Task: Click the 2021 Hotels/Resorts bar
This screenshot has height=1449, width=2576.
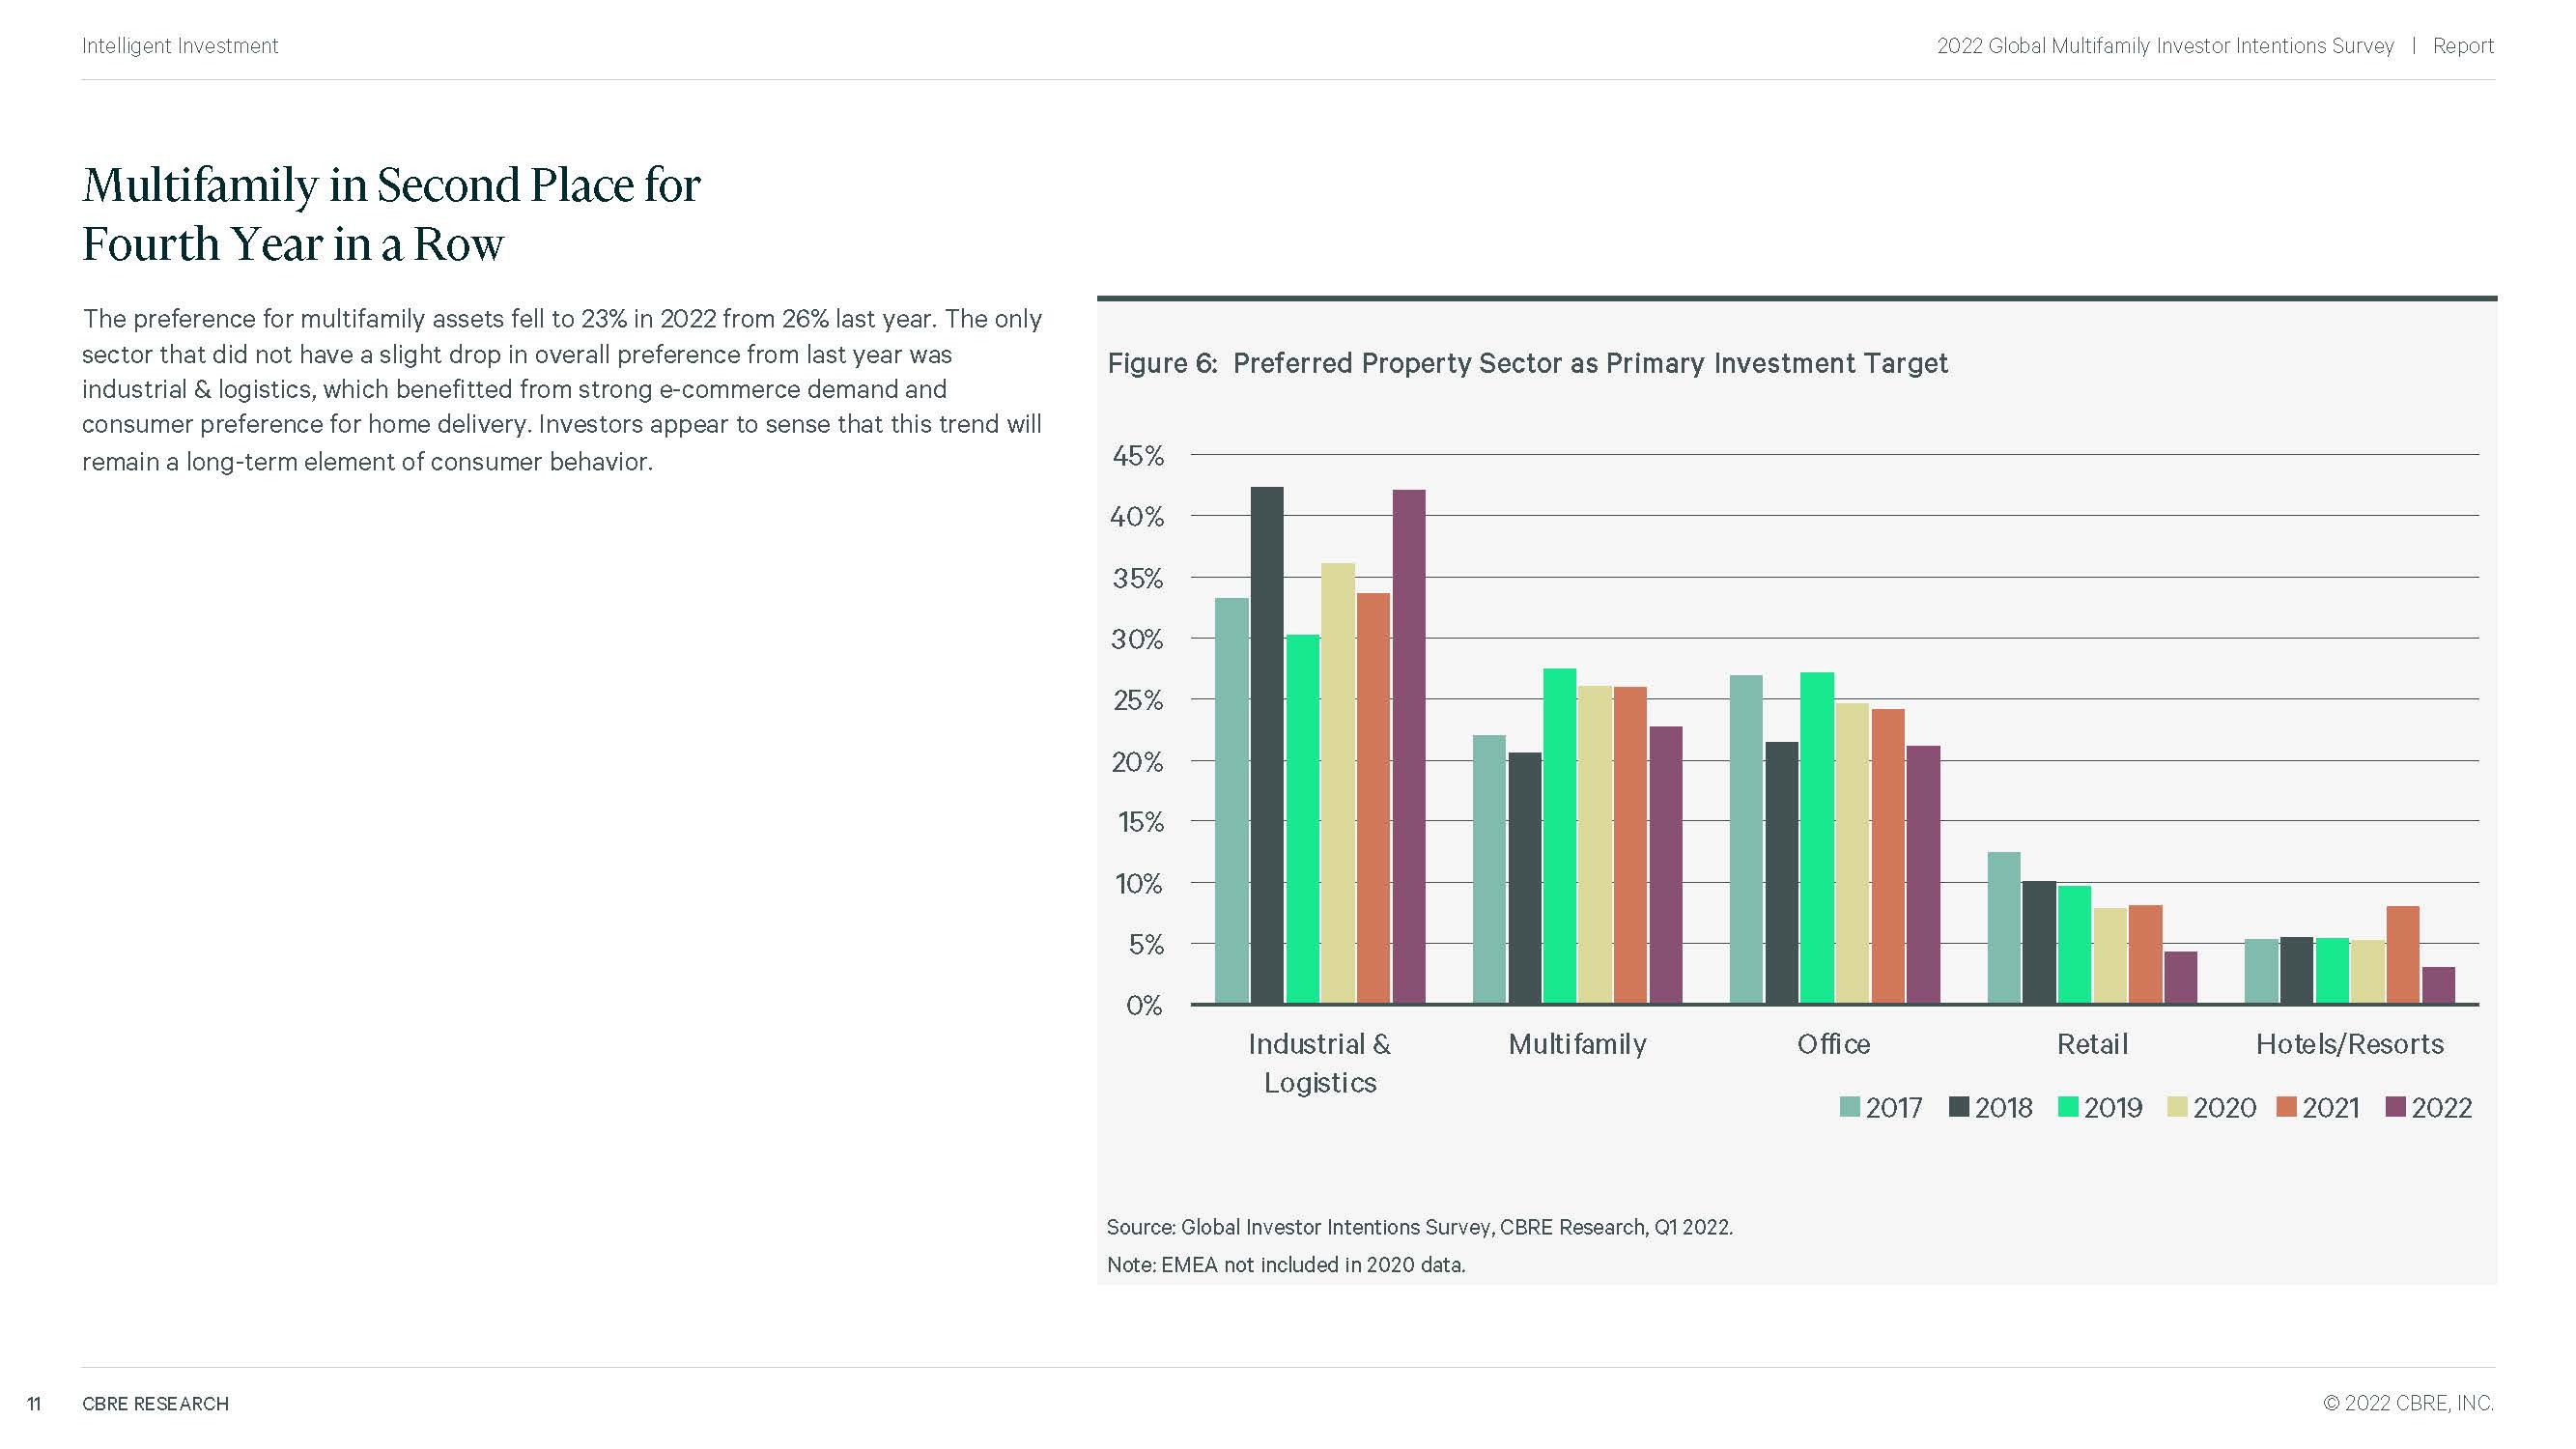Action: click(x=2403, y=954)
